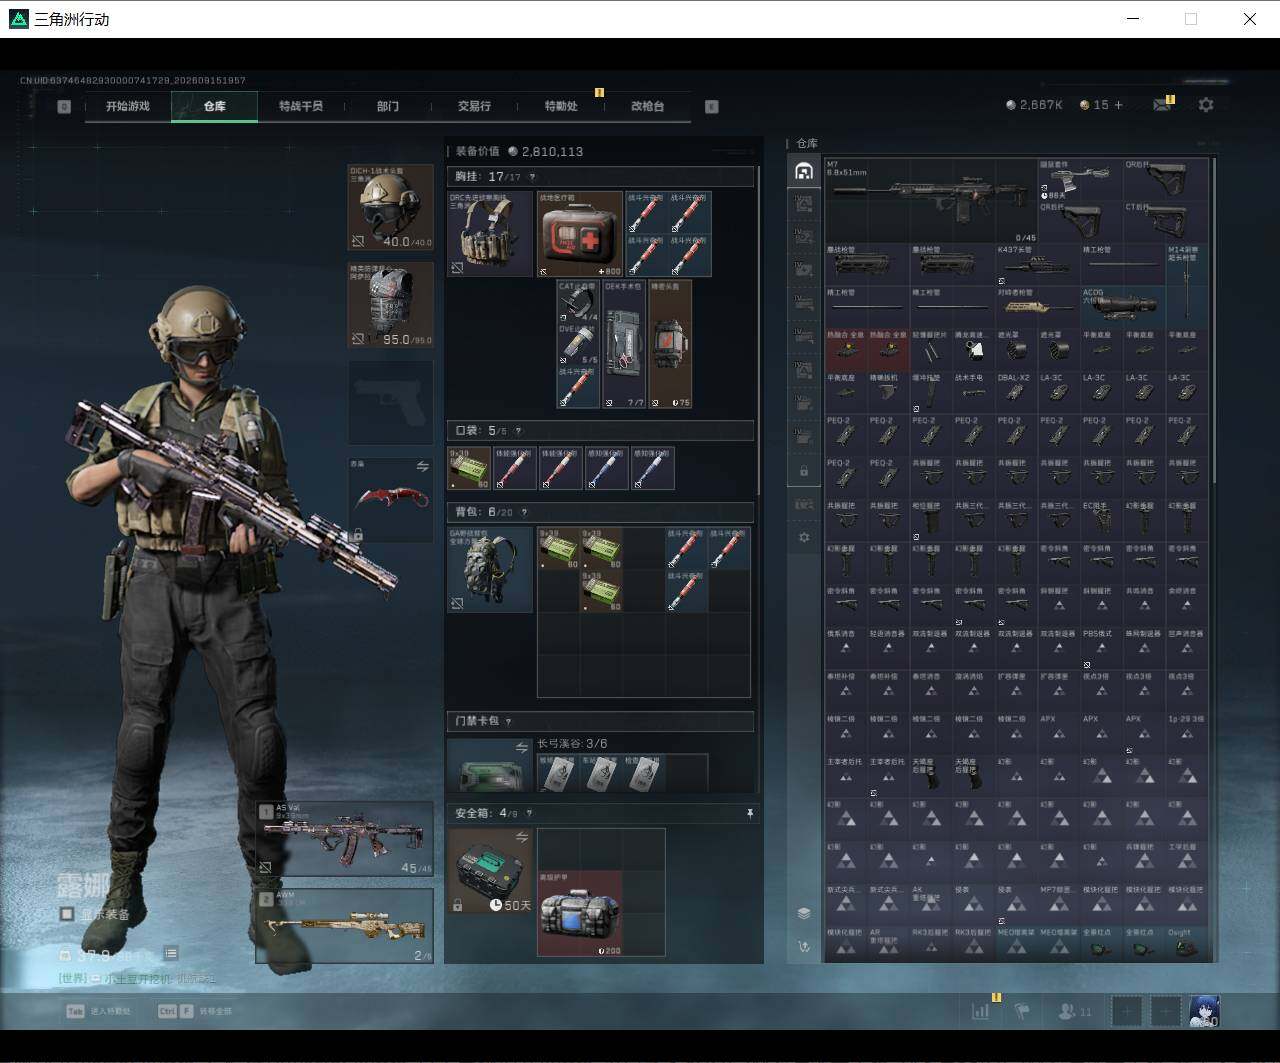Viewport: 1280px width, 1063px height.
Task: Select the equipped DICH-1 helmet slot
Action: point(391,207)
